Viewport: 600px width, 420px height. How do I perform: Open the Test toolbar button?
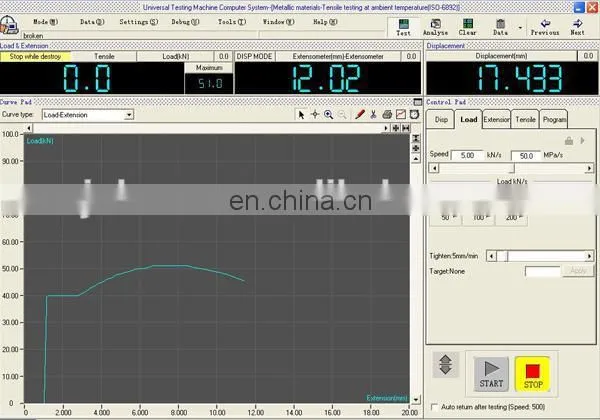(x=403, y=28)
